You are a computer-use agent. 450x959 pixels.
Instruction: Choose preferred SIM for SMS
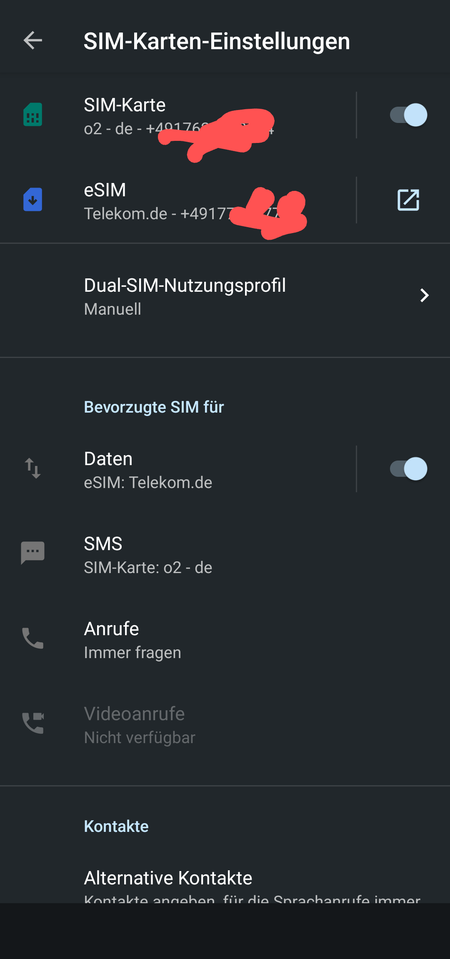click(x=225, y=554)
